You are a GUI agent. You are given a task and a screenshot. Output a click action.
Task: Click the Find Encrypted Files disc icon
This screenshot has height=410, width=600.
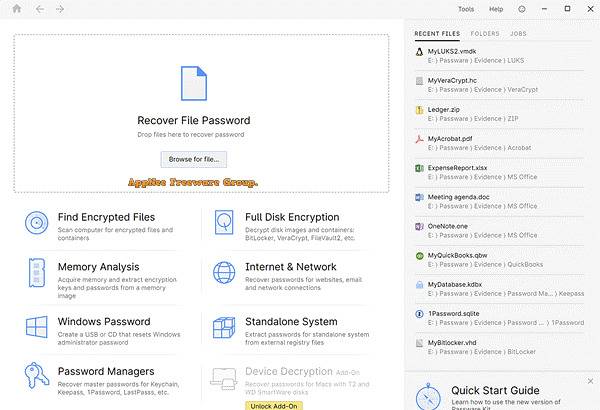pyautogui.click(x=37, y=223)
